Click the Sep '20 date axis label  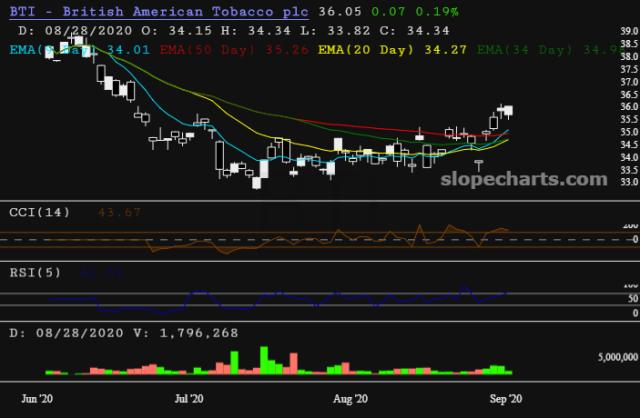[x=504, y=399]
